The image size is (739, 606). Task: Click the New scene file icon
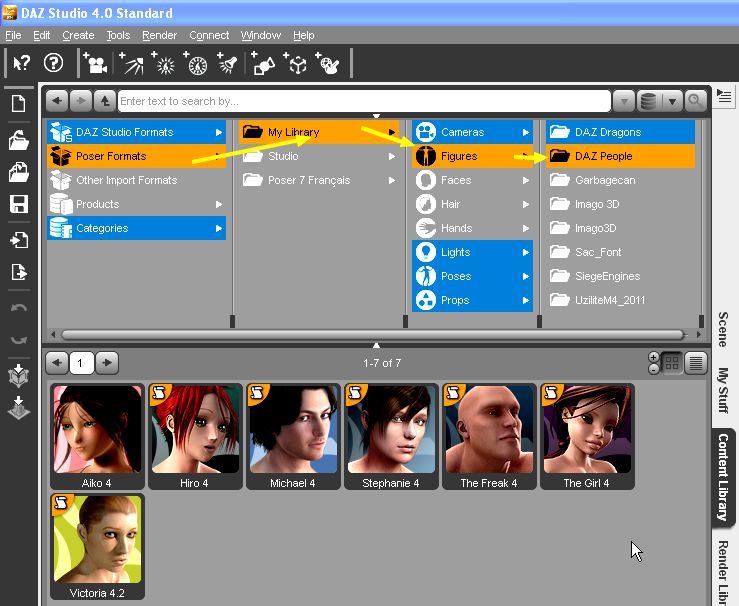[x=18, y=104]
